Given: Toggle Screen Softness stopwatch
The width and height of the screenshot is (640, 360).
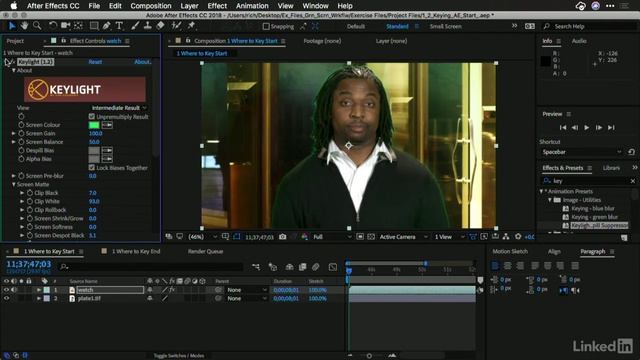Looking at the screenshot, I should tap(30, 227).
